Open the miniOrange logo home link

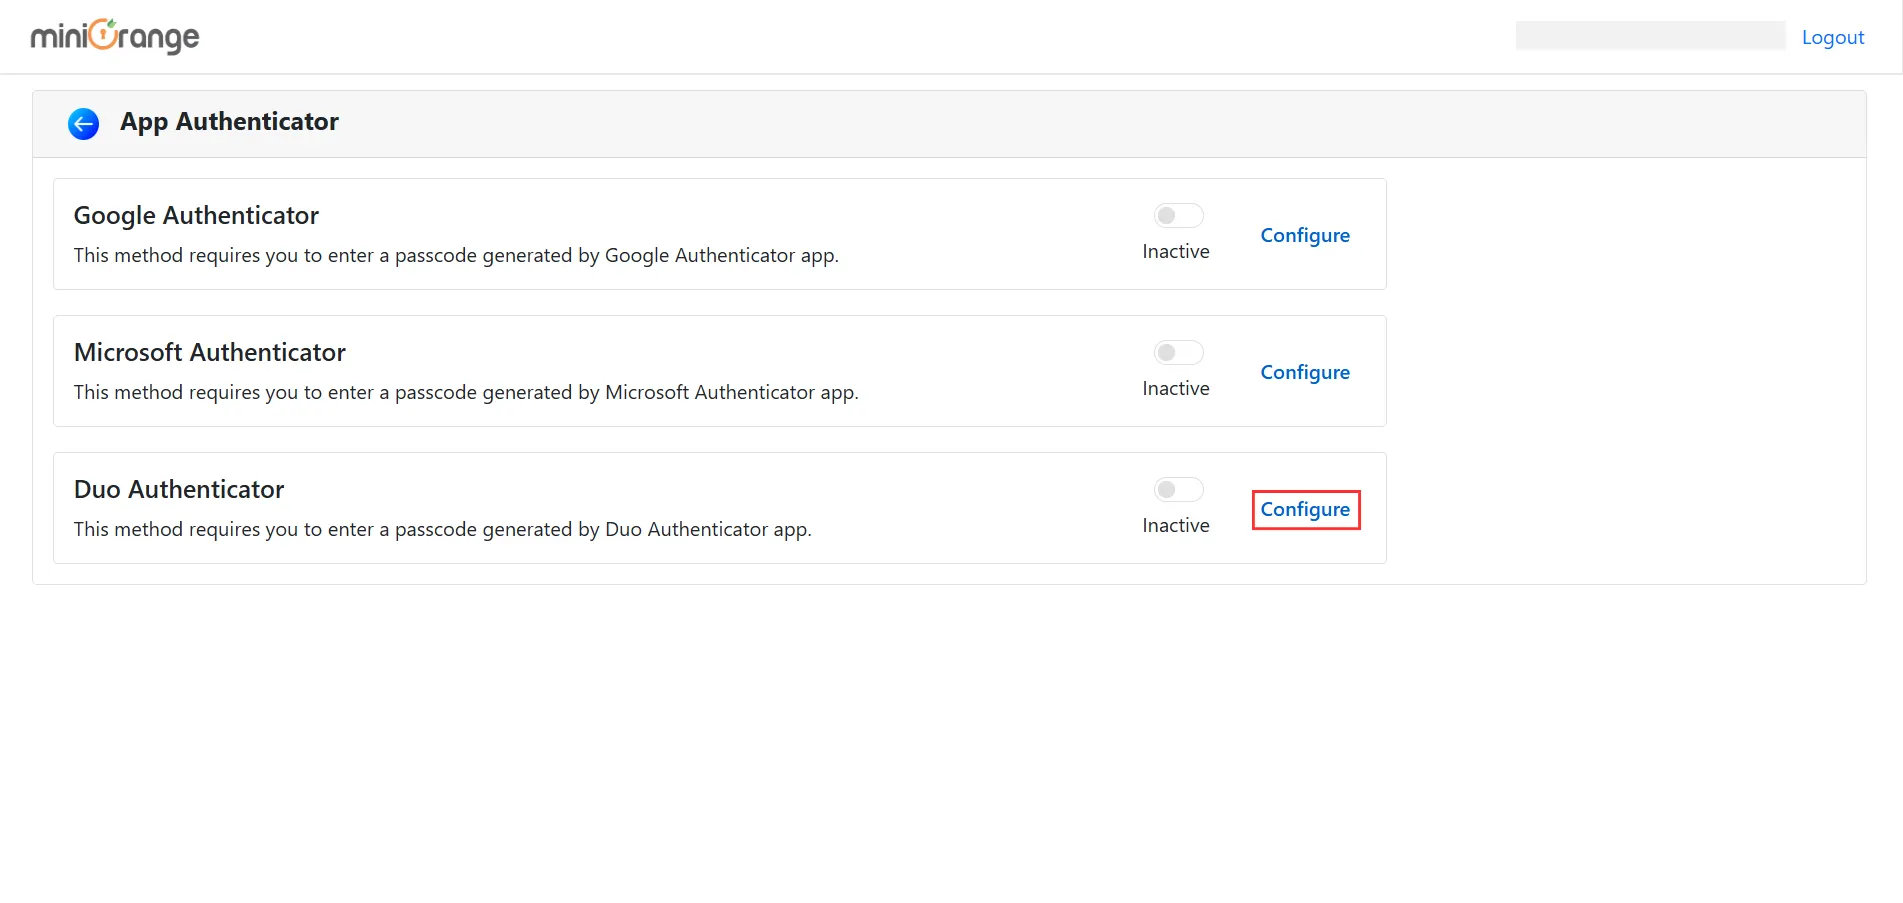point(115,36)
